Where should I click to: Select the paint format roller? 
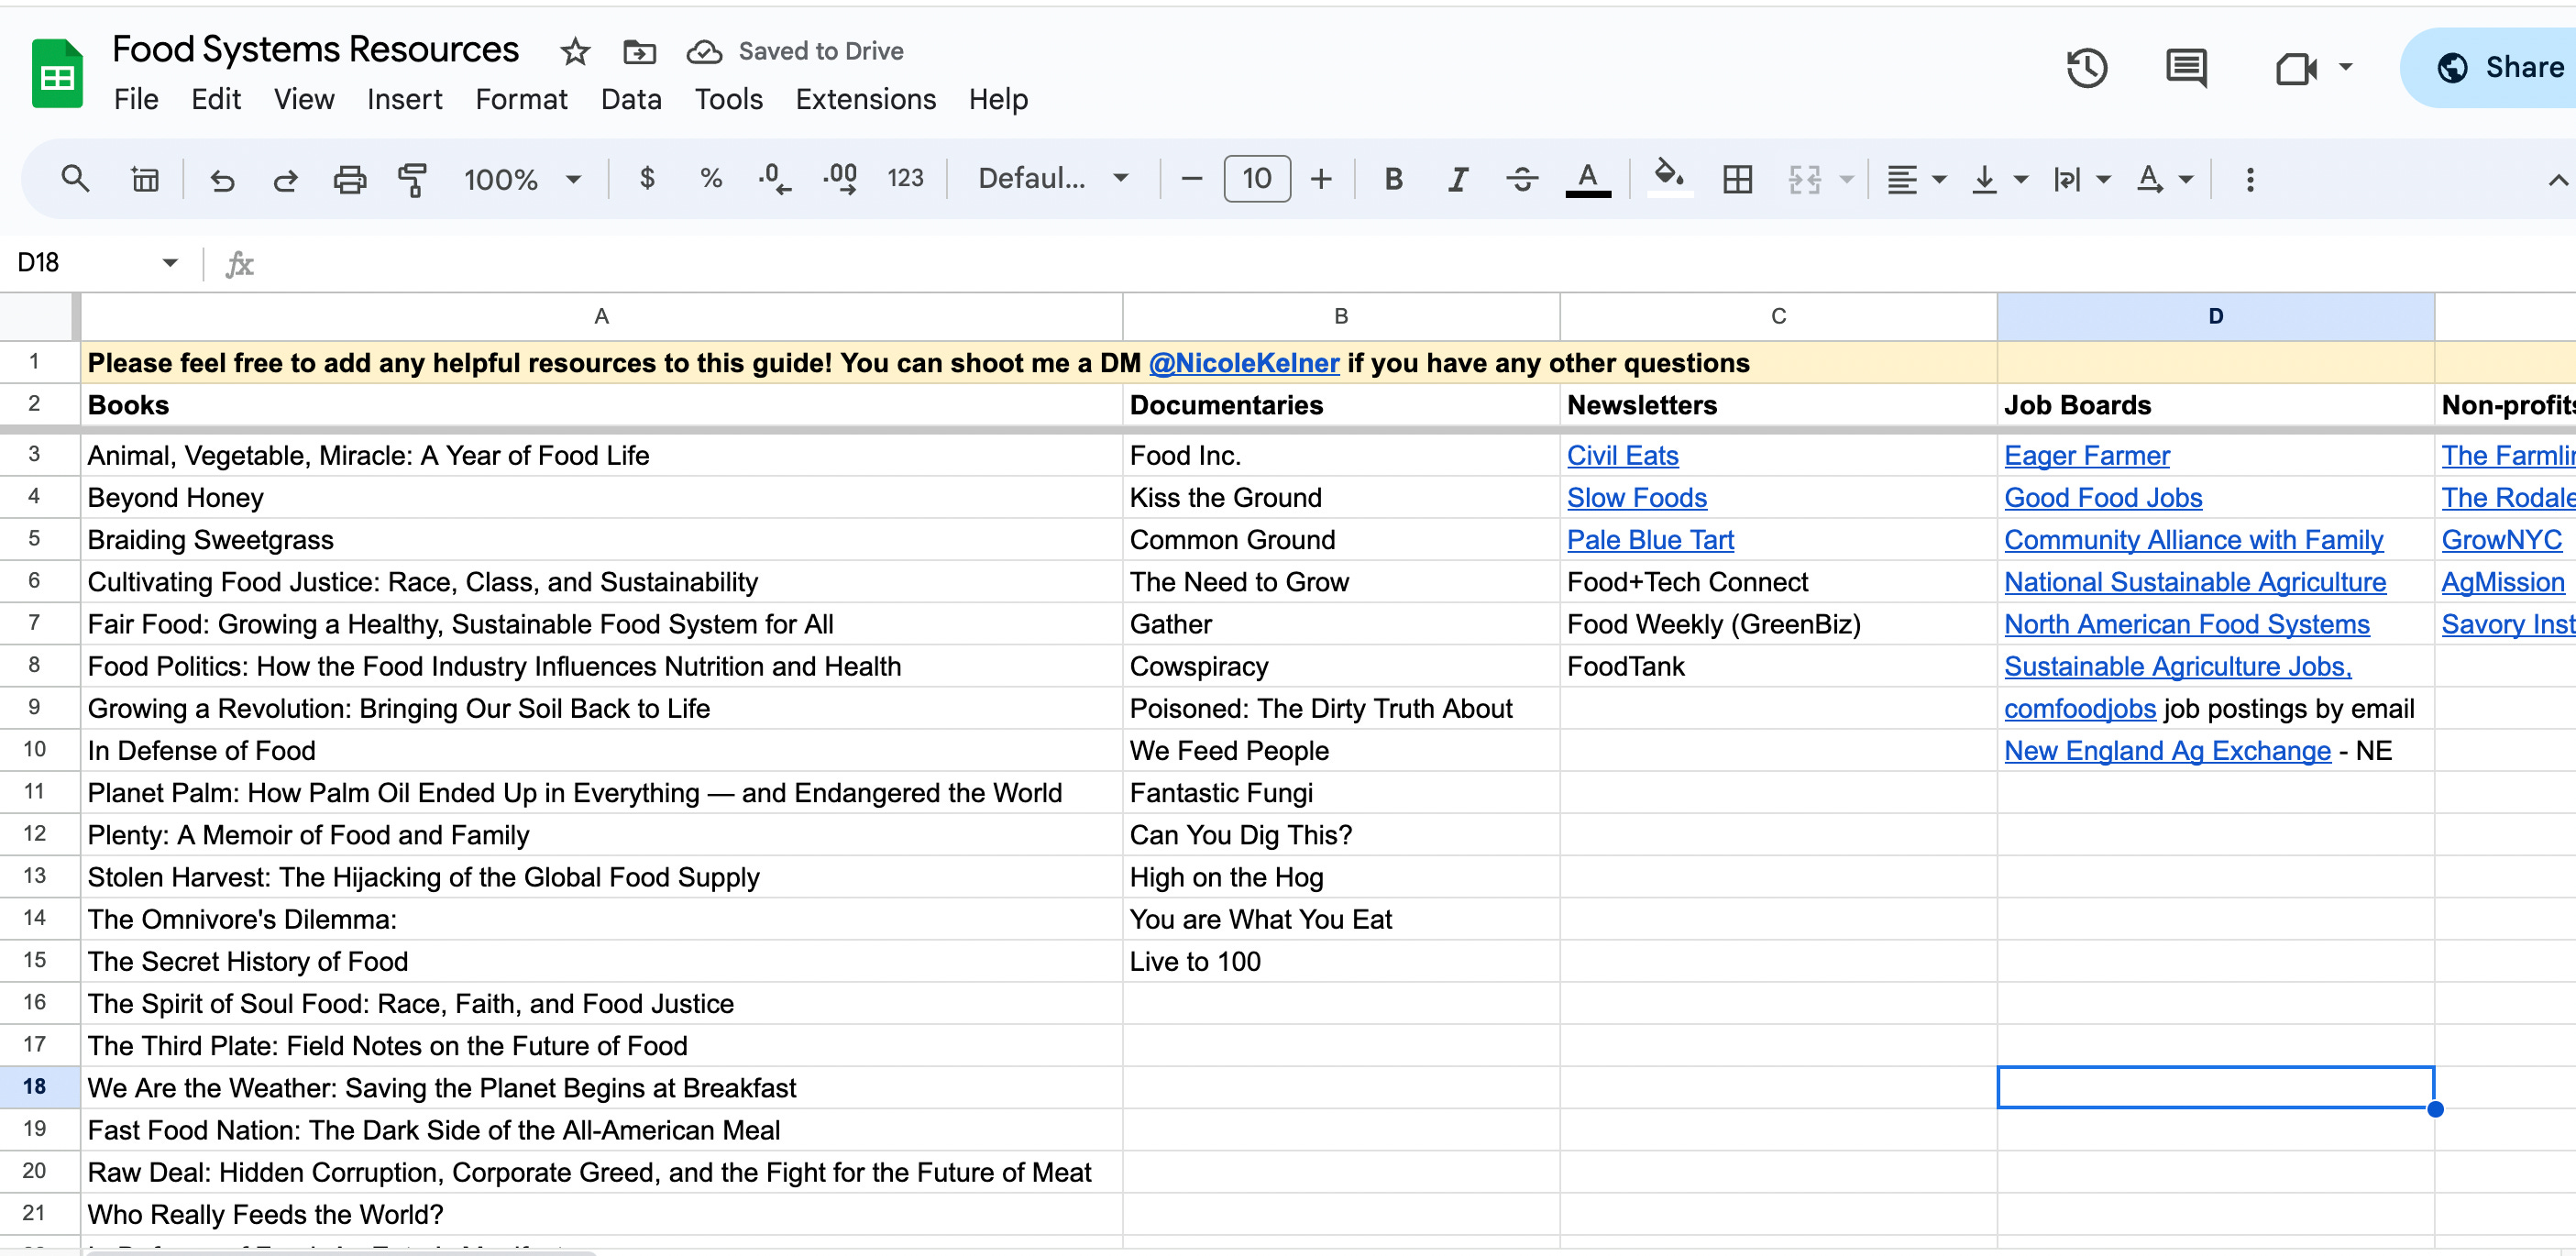pos(412,179)
